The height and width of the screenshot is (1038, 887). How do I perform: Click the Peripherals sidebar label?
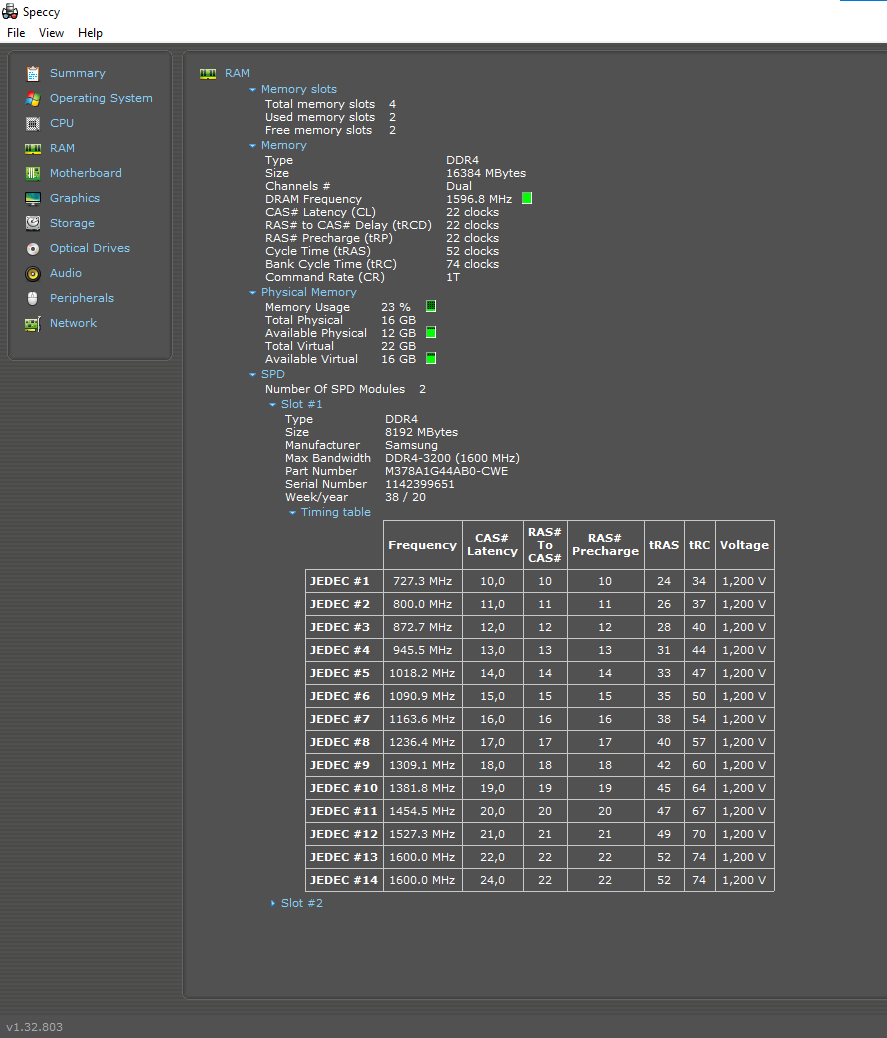click(81, 298)
